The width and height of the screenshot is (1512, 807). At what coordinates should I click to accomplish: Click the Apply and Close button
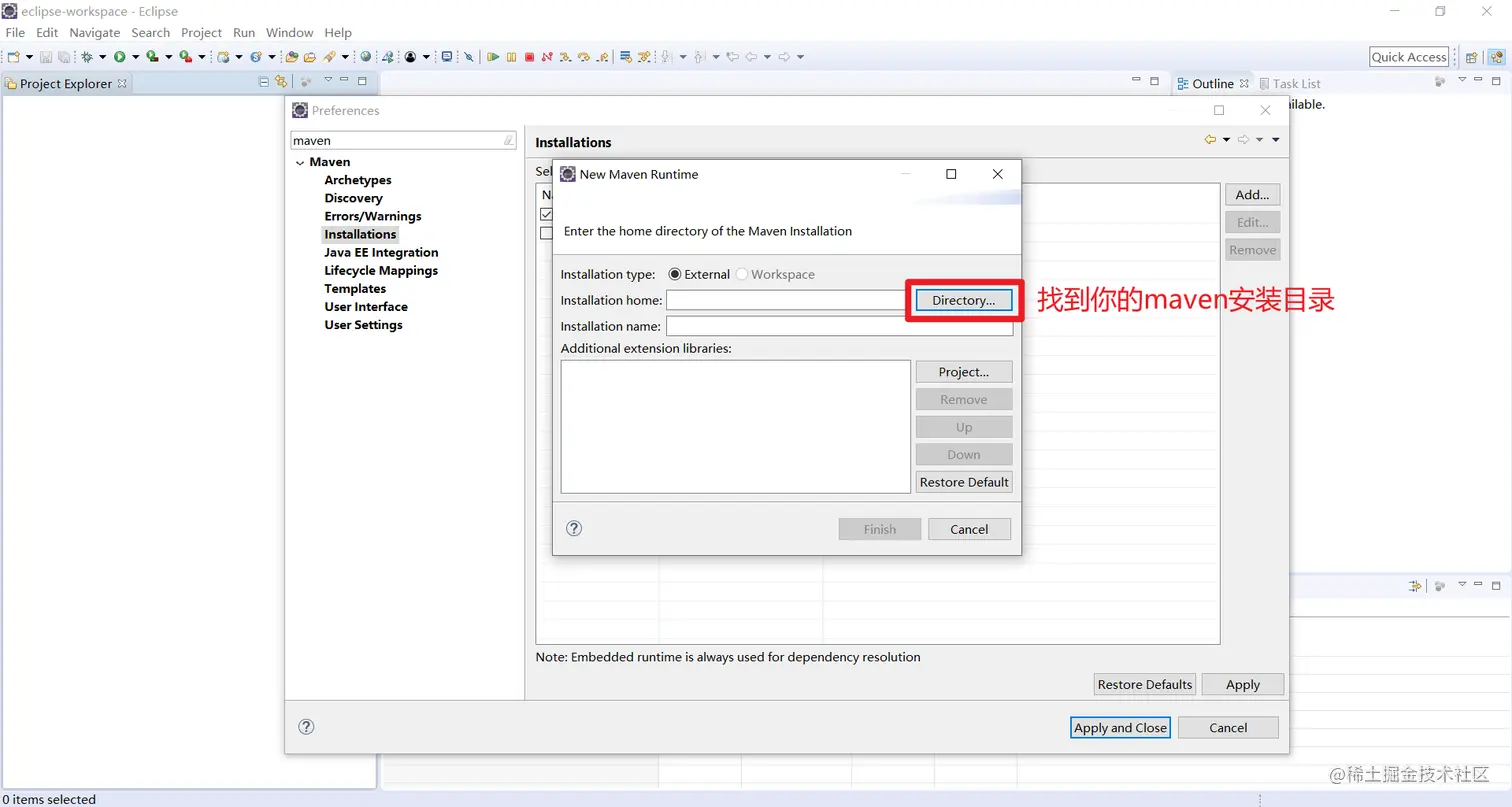[x=1120, y=728]
